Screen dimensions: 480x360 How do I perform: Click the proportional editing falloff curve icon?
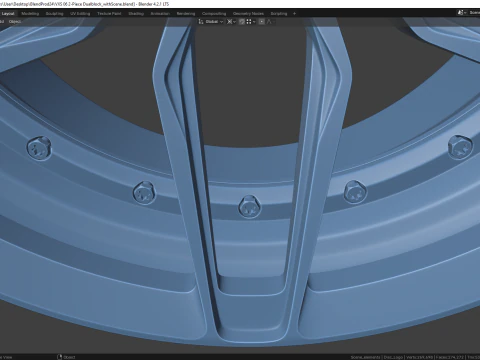(x=270, y=22)
